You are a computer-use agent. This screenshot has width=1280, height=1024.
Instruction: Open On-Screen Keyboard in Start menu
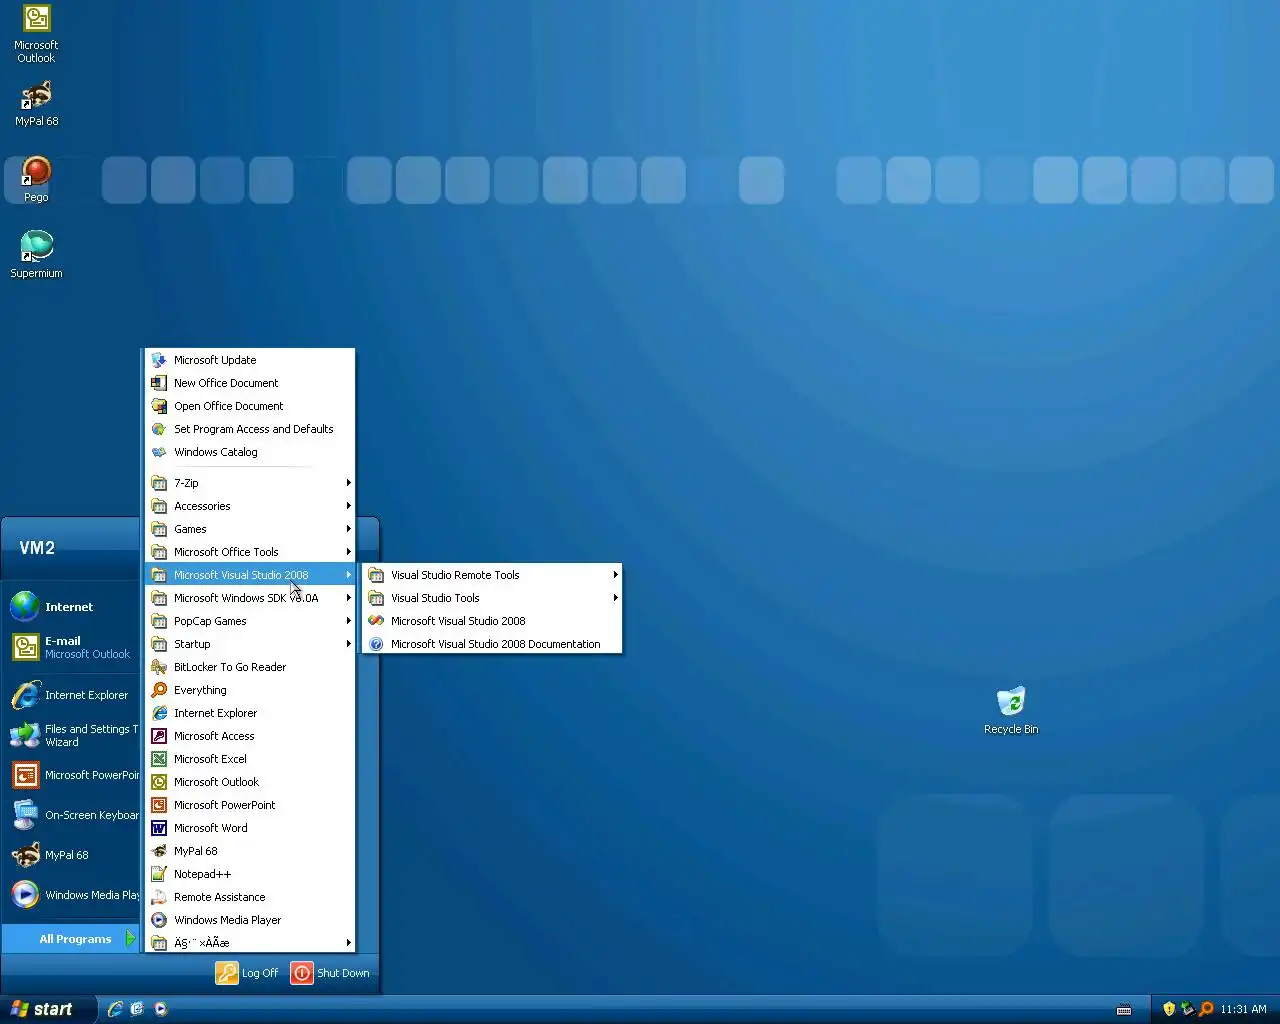[x=72, y=815]
